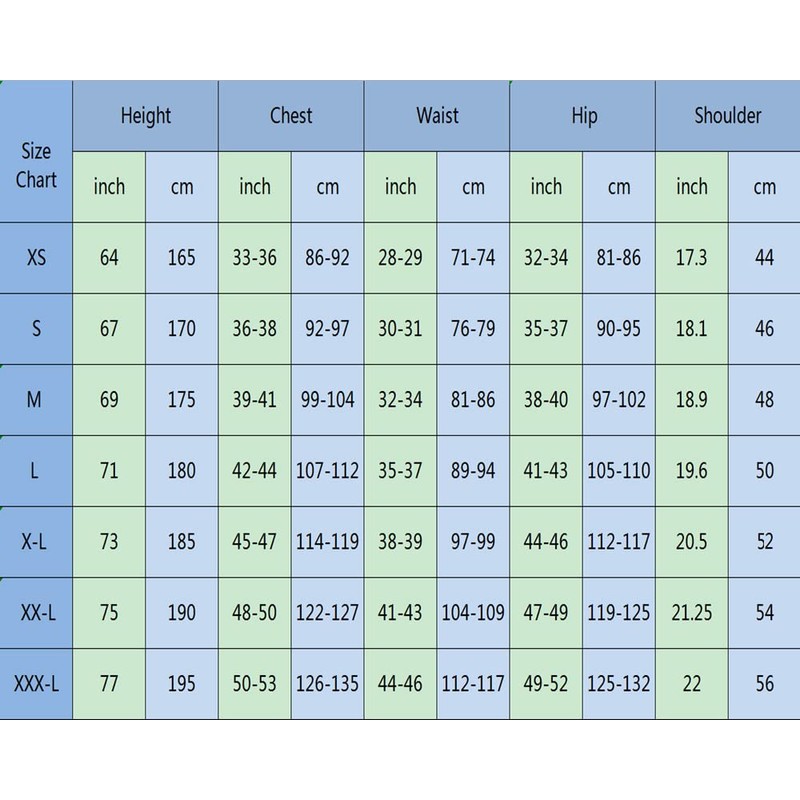Screen dimensions: 800x800
Task: Select the 125-132 hip cm cell
Action: tap(619, 684)
